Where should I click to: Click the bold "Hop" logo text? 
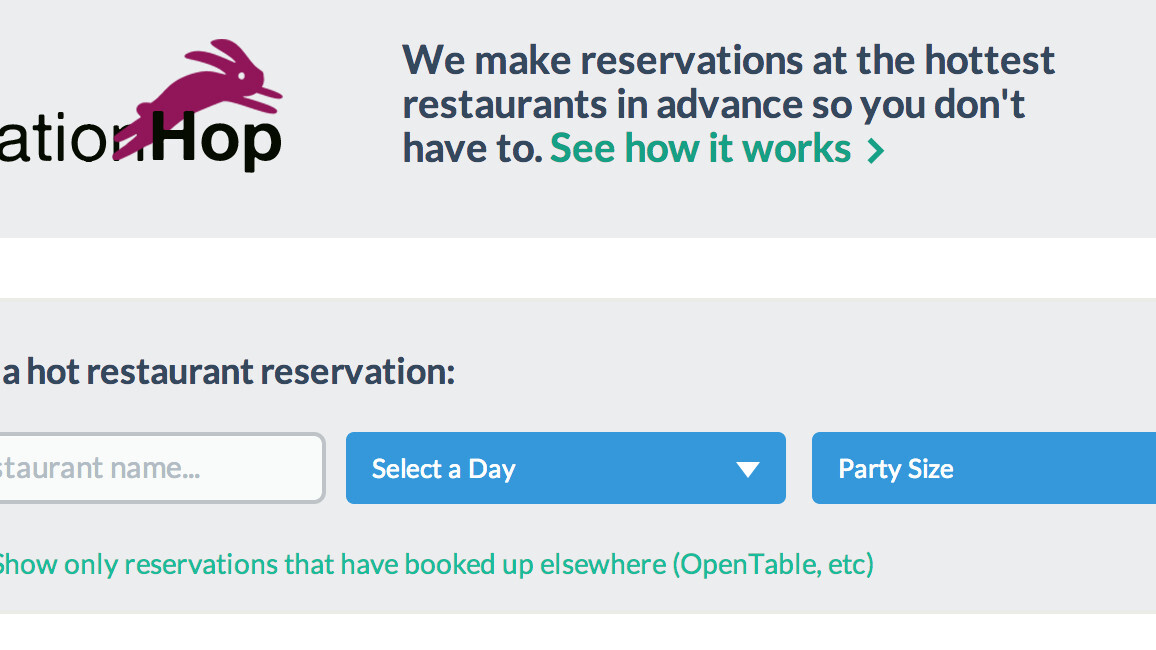coord(217,142)
